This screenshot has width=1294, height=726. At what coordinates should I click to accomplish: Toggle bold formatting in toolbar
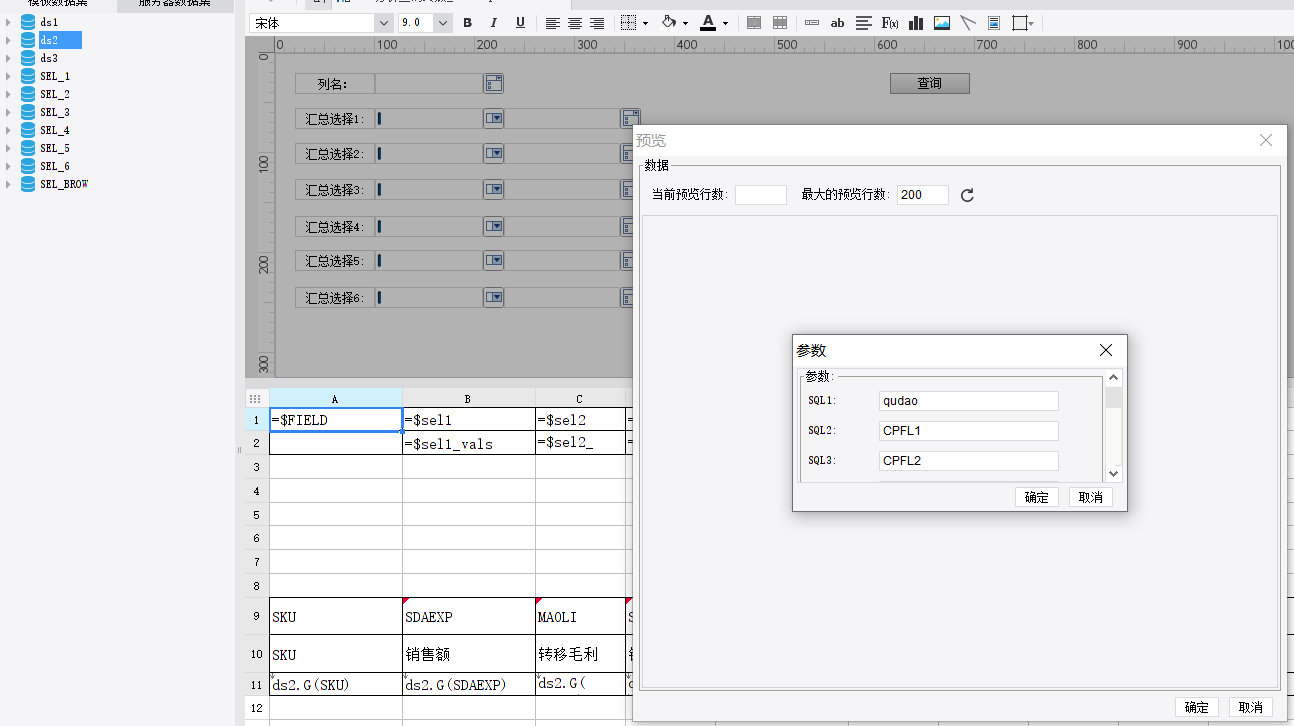467,23
